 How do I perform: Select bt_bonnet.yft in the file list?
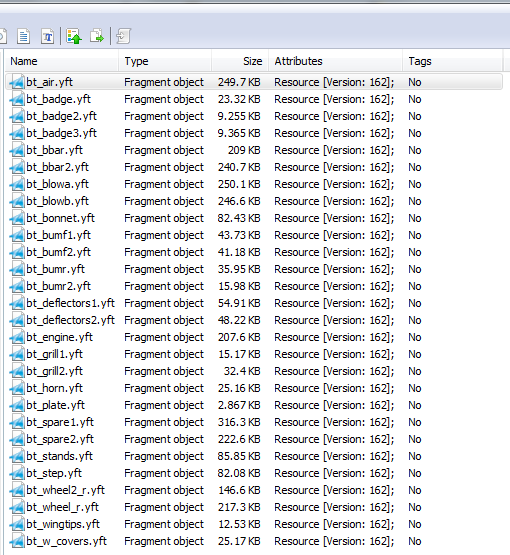254,218
